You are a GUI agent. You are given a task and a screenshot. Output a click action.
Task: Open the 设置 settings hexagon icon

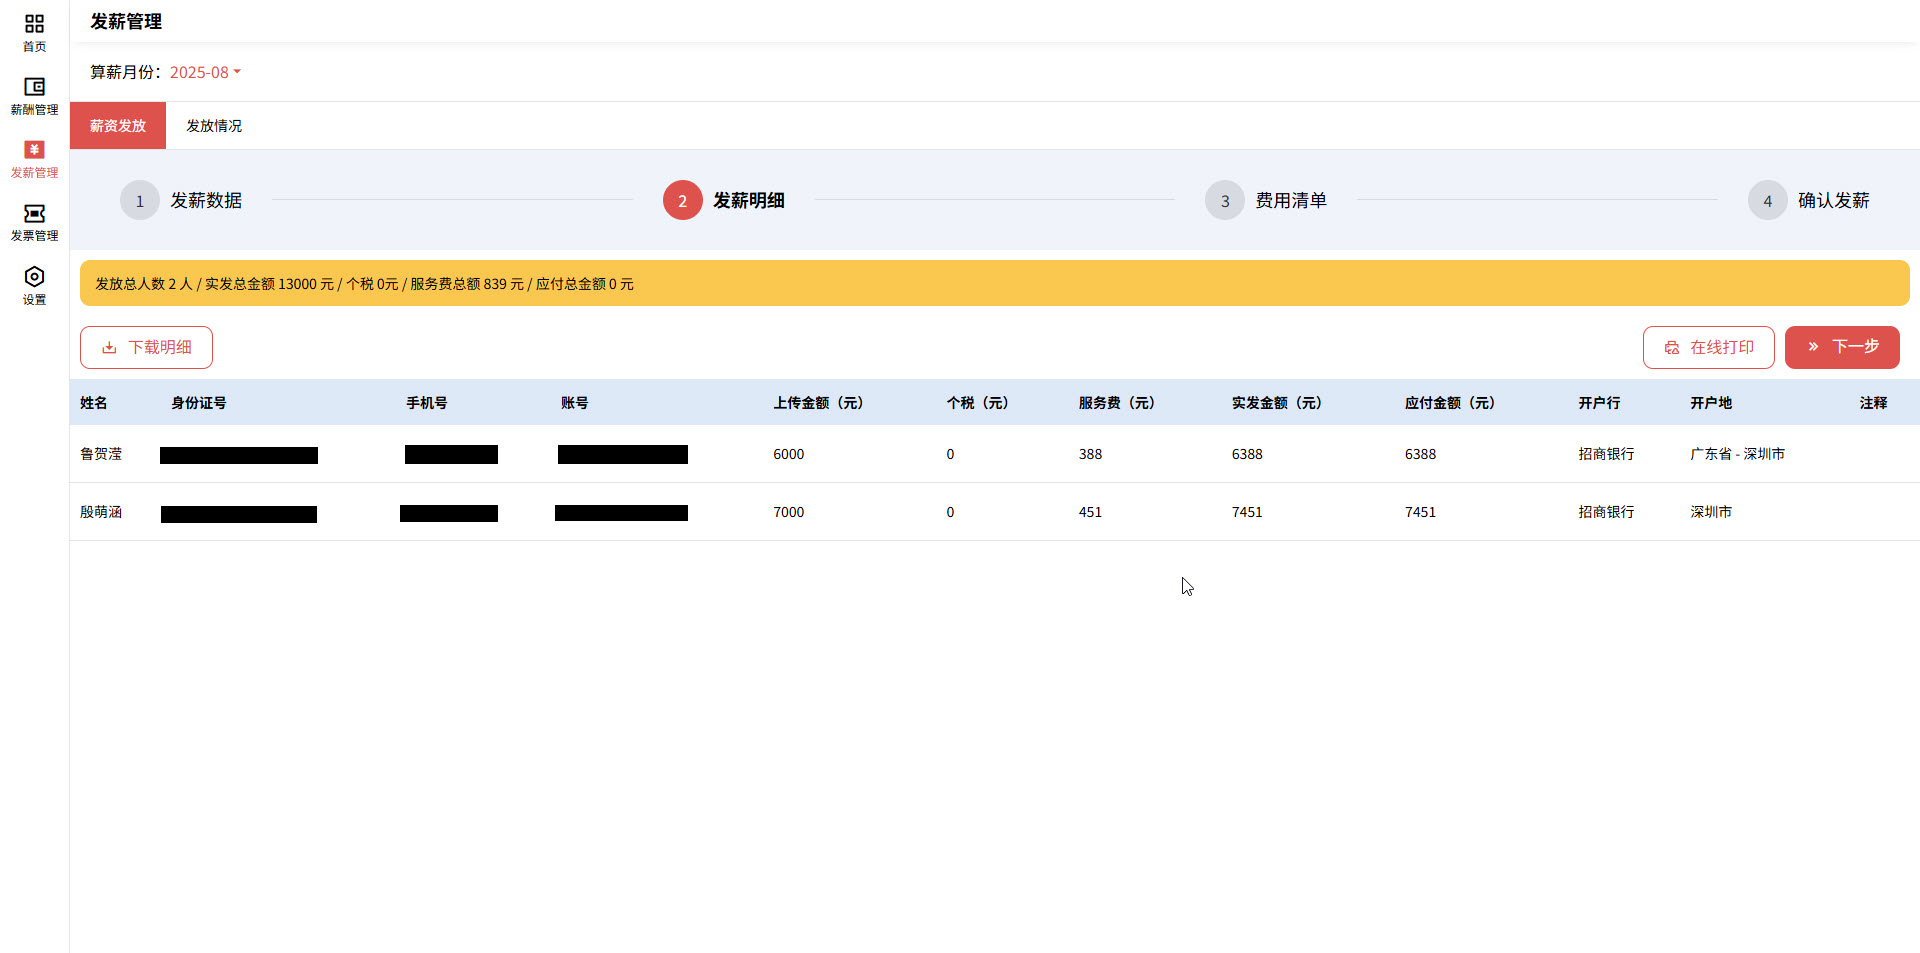pos(34,277)
